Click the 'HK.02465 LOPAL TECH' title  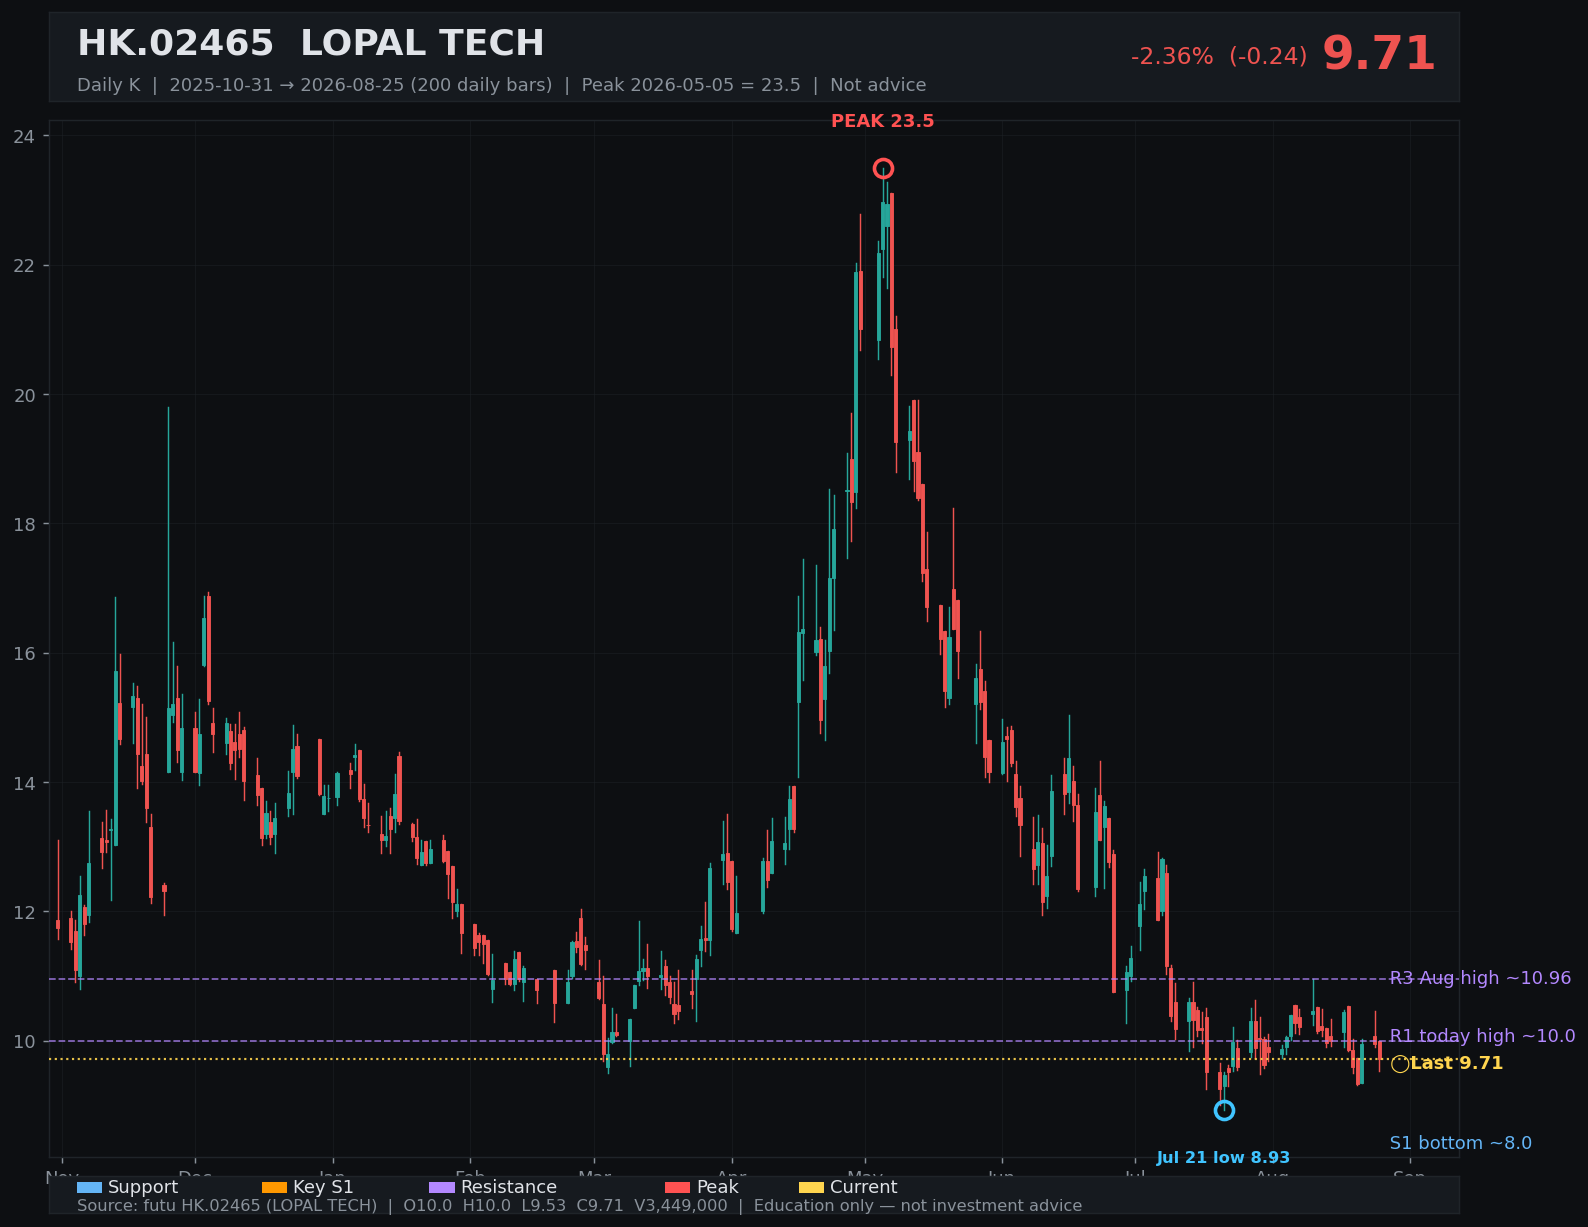(311, 44)
